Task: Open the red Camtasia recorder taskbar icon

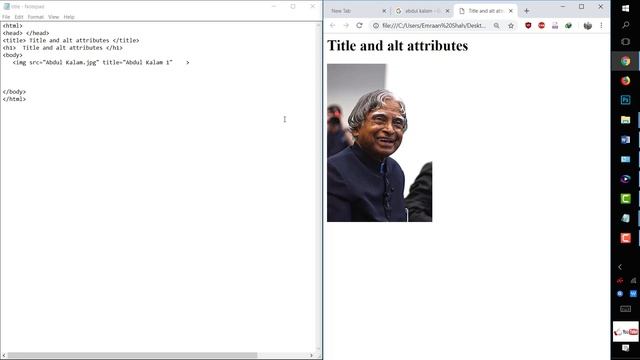Action: (625, 238)
